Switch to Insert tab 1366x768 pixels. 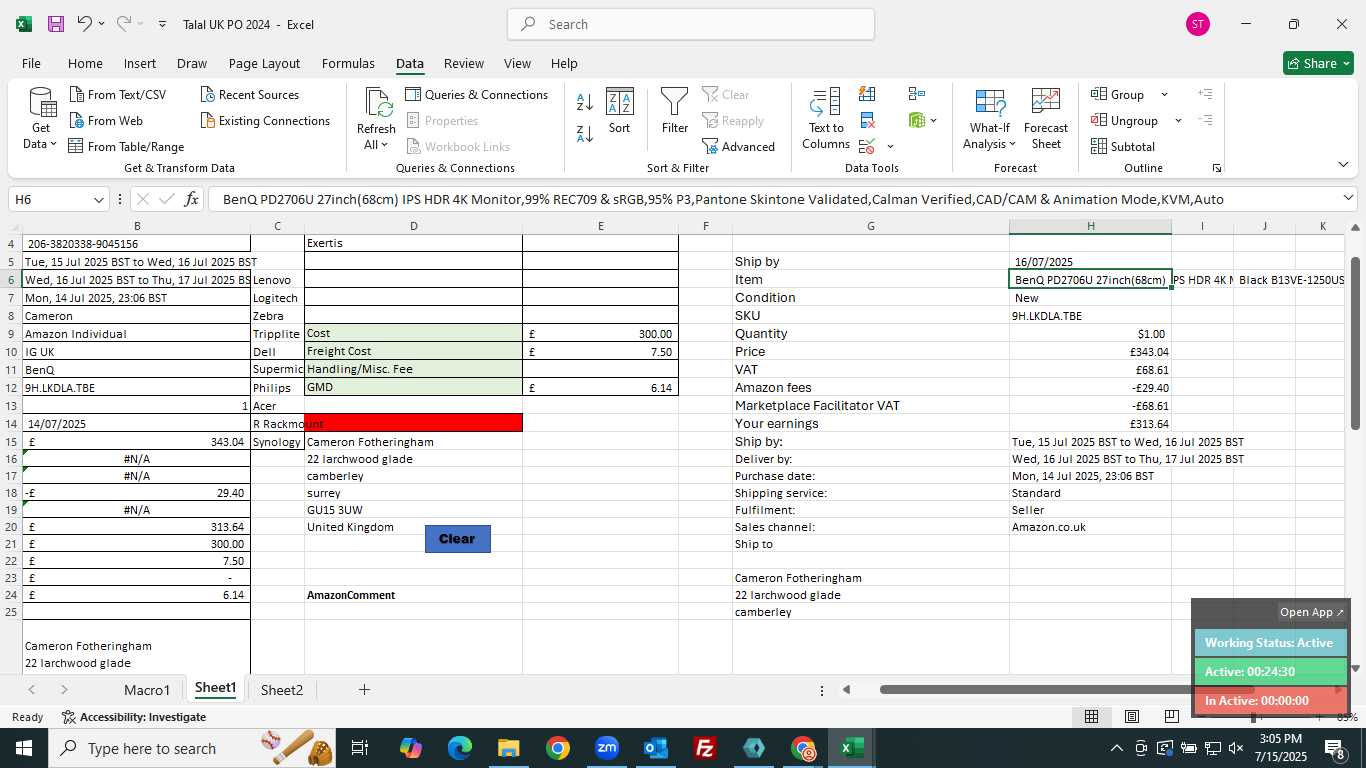(140, 63)
